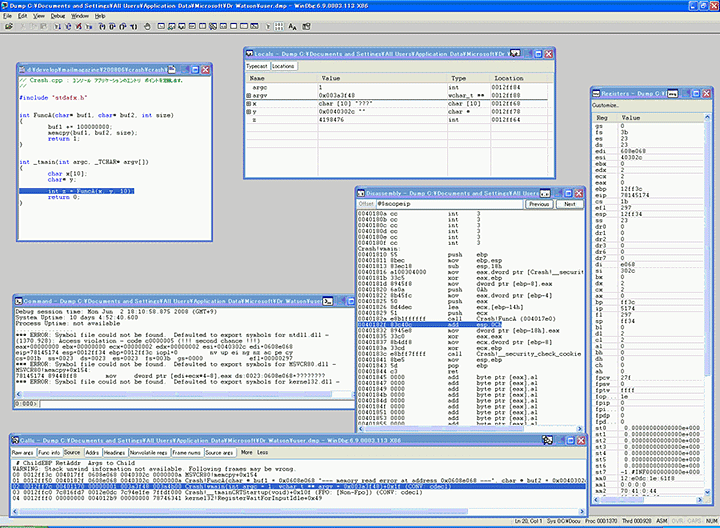This screenshot has width=720, height=528.
Task: Click the Run to Cursor toolbar icon
Action: coord(134,27)
